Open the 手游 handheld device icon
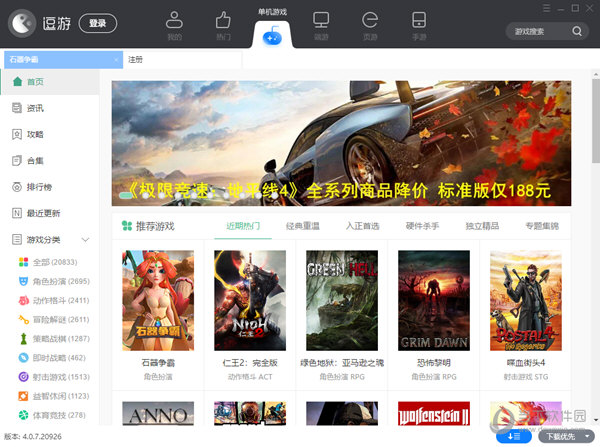The height and width of the screenshot is (447, 600). point(419,20)
